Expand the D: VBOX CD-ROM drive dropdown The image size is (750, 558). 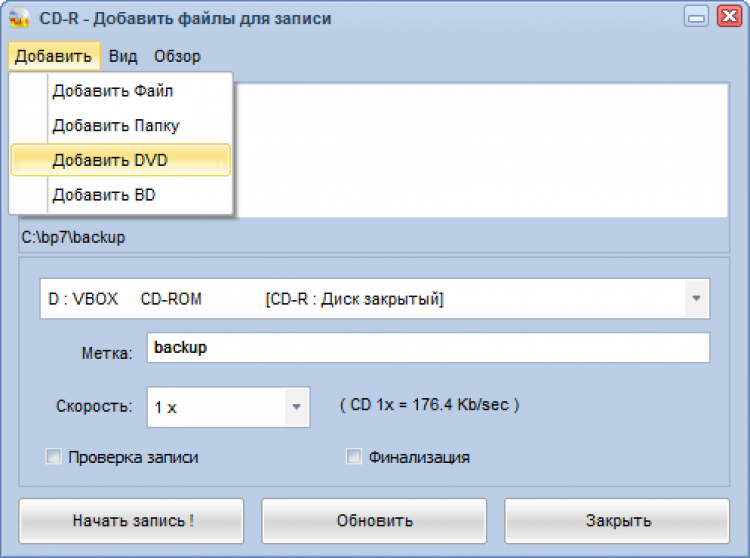click(x=696, y=299)
